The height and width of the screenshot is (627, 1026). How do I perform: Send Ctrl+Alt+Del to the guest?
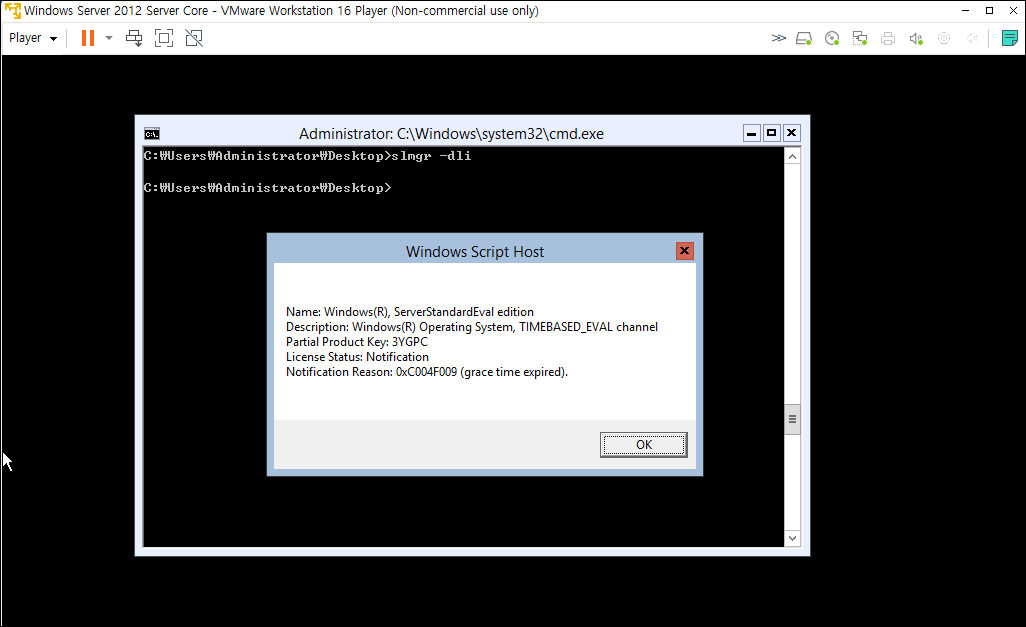(134, 38)
